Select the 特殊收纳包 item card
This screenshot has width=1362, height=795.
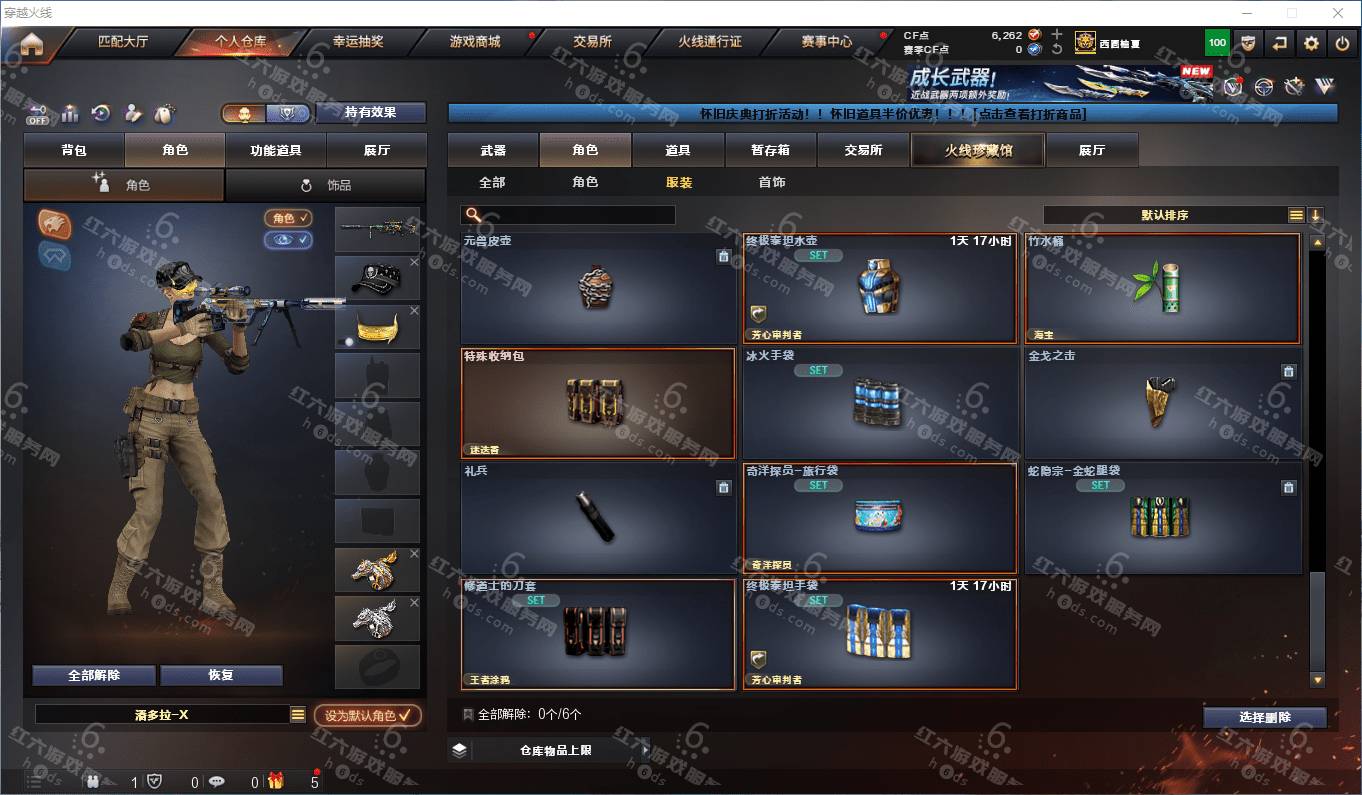(x=598, y=403)
